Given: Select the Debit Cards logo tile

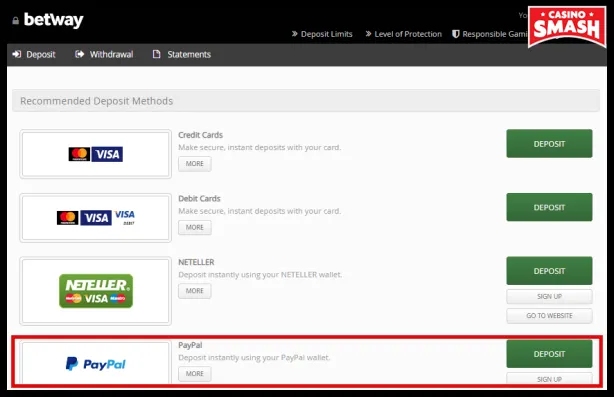Looking at the screenshot, I should pos(96,218).
